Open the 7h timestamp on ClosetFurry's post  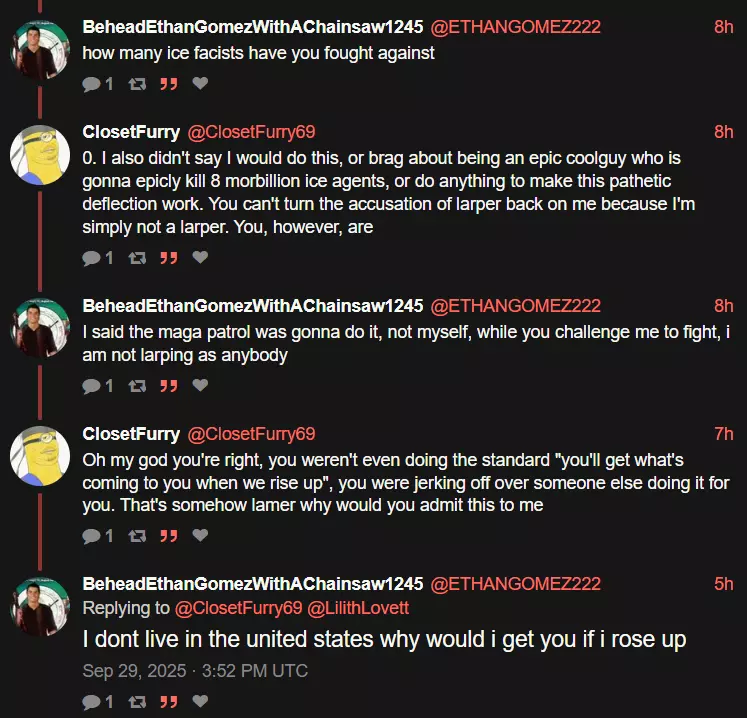pyautogui.click(x=723, y=434)
